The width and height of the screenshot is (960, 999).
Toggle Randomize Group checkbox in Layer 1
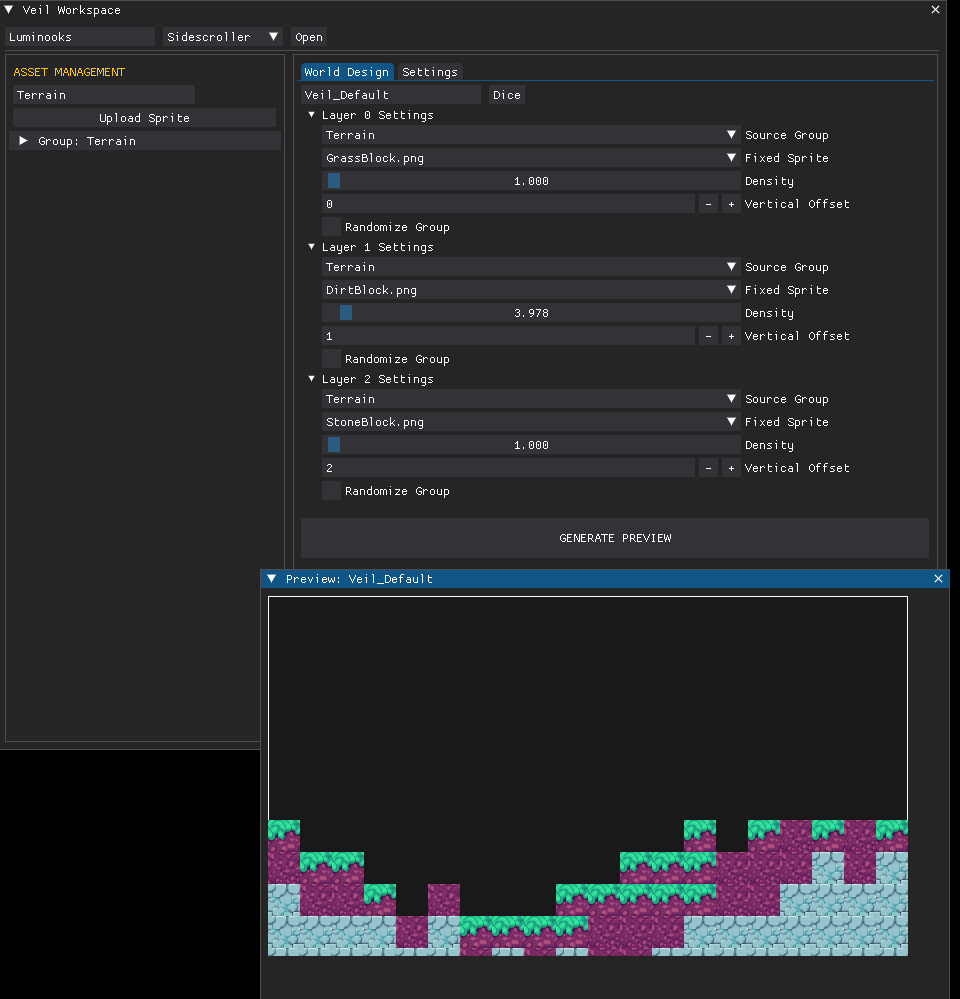pos(331,359)
